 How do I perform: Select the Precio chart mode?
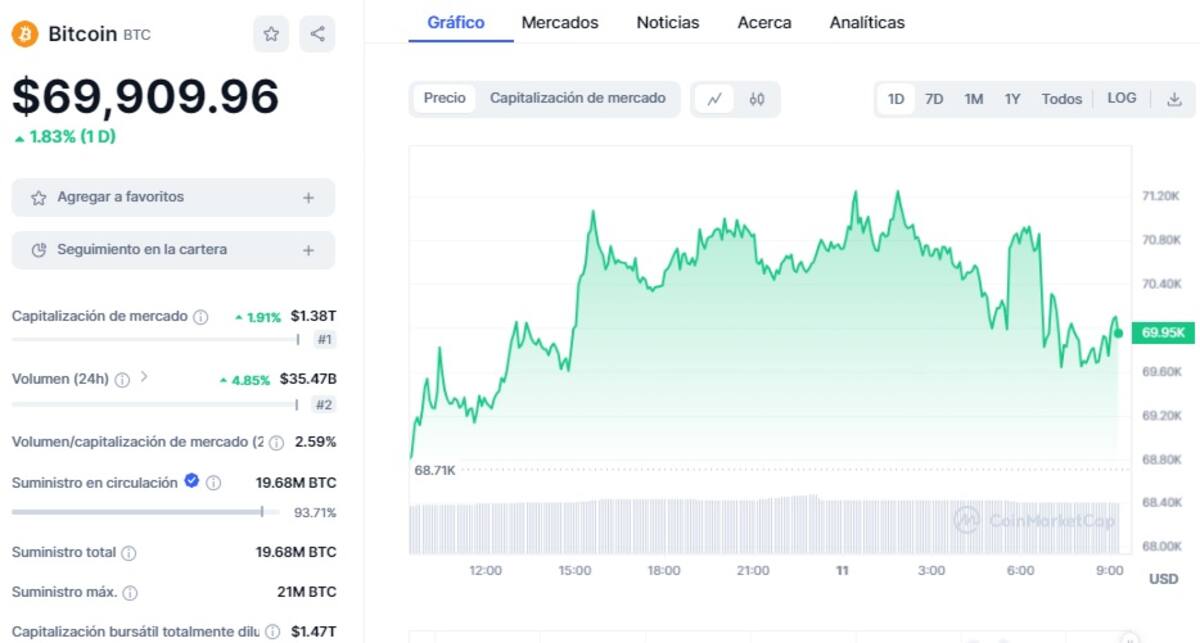coord(444,98)
